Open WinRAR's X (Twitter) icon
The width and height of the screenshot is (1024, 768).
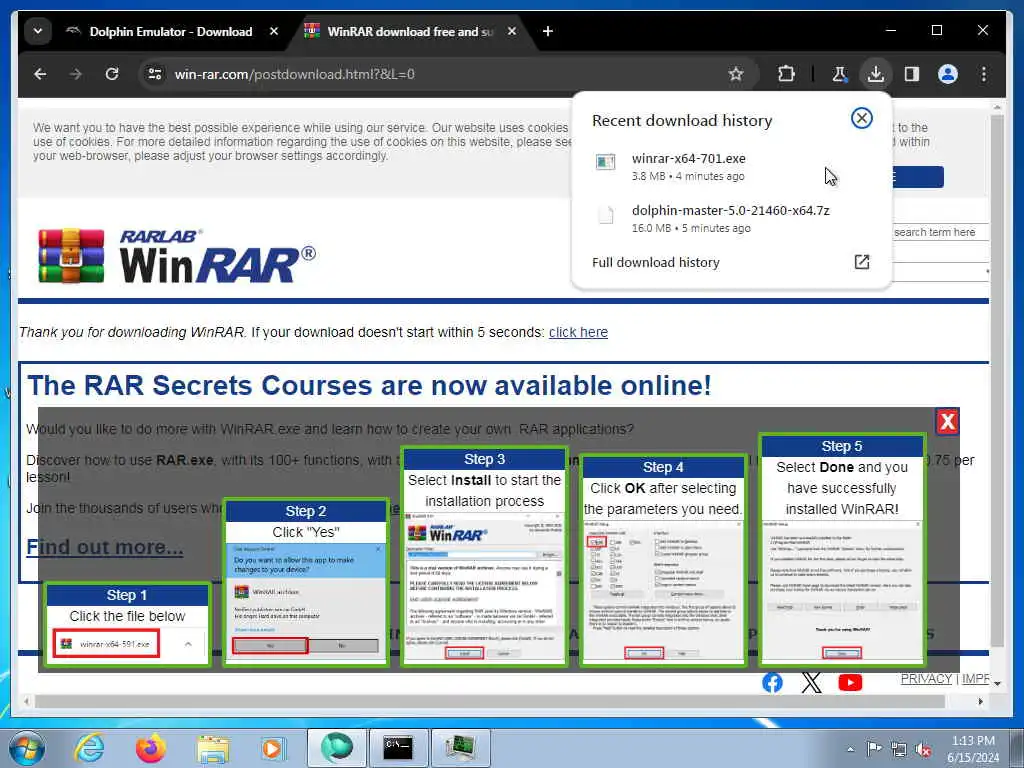point(811,682)
